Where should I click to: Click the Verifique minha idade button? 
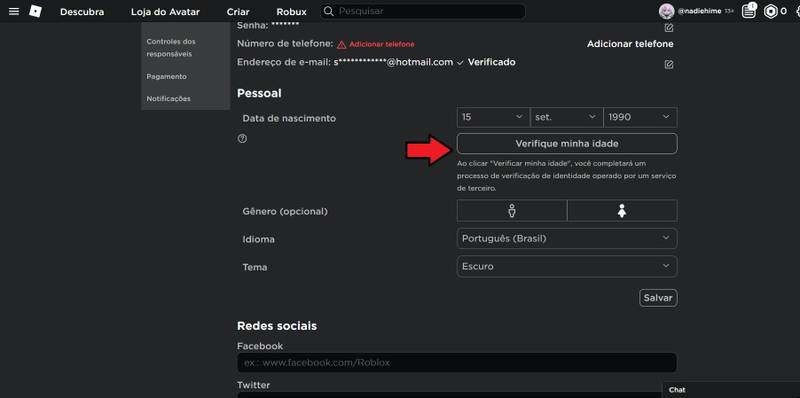click(567, 144)
